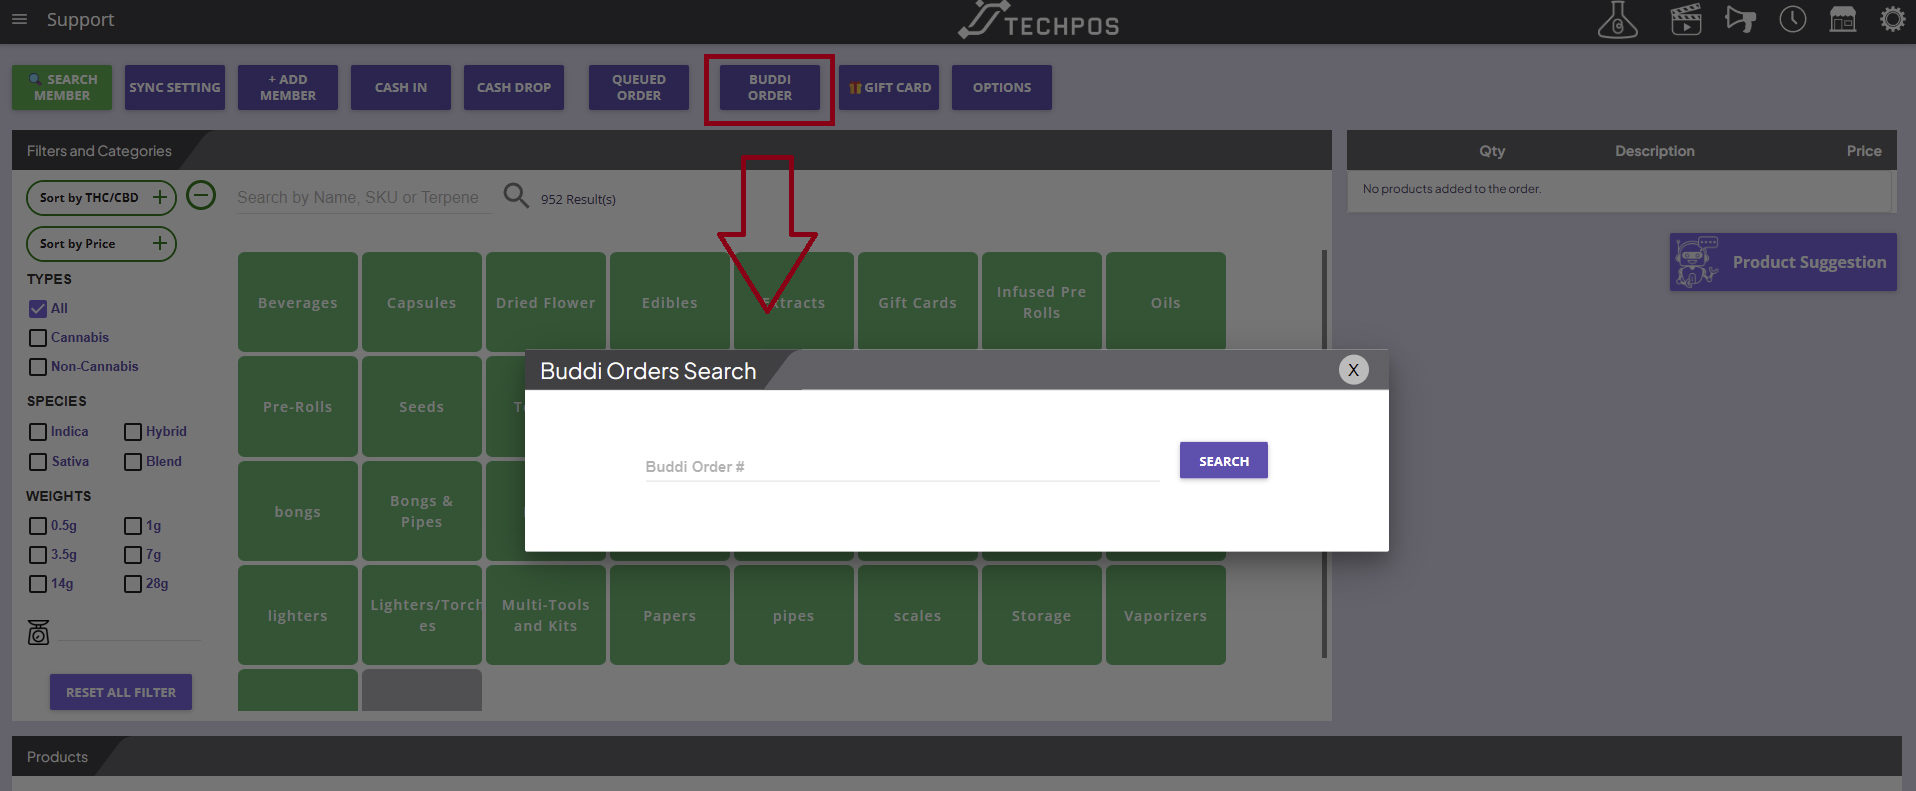This screenshot has width=1916, height=791.
Task: Select the Multi-Tools and Kits tile
Action: (x=546, y=615)
